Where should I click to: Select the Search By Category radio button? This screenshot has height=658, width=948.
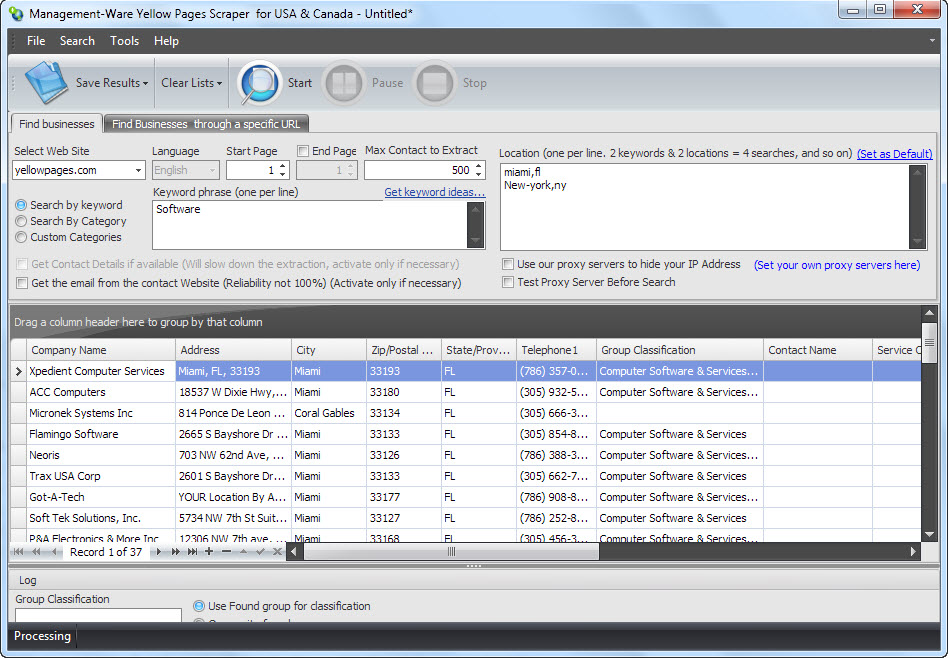[21, 221]
